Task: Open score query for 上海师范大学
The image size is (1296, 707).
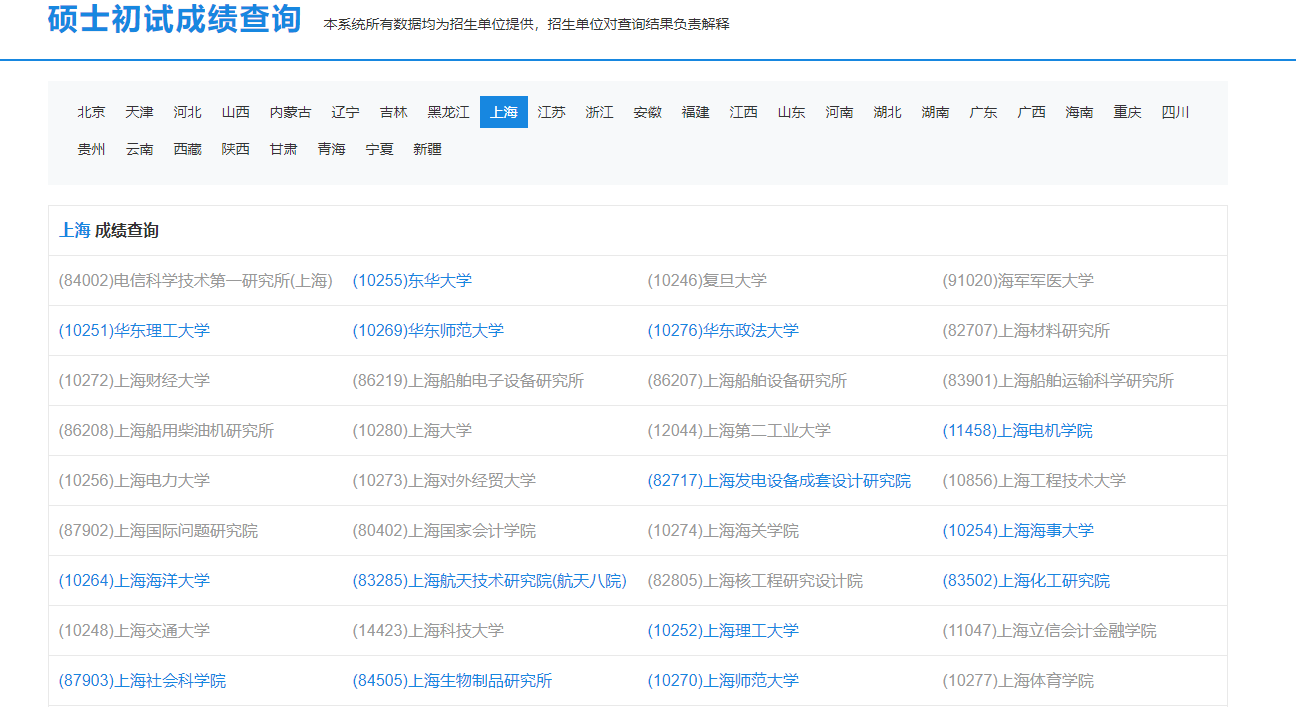Action: (724, 680)
